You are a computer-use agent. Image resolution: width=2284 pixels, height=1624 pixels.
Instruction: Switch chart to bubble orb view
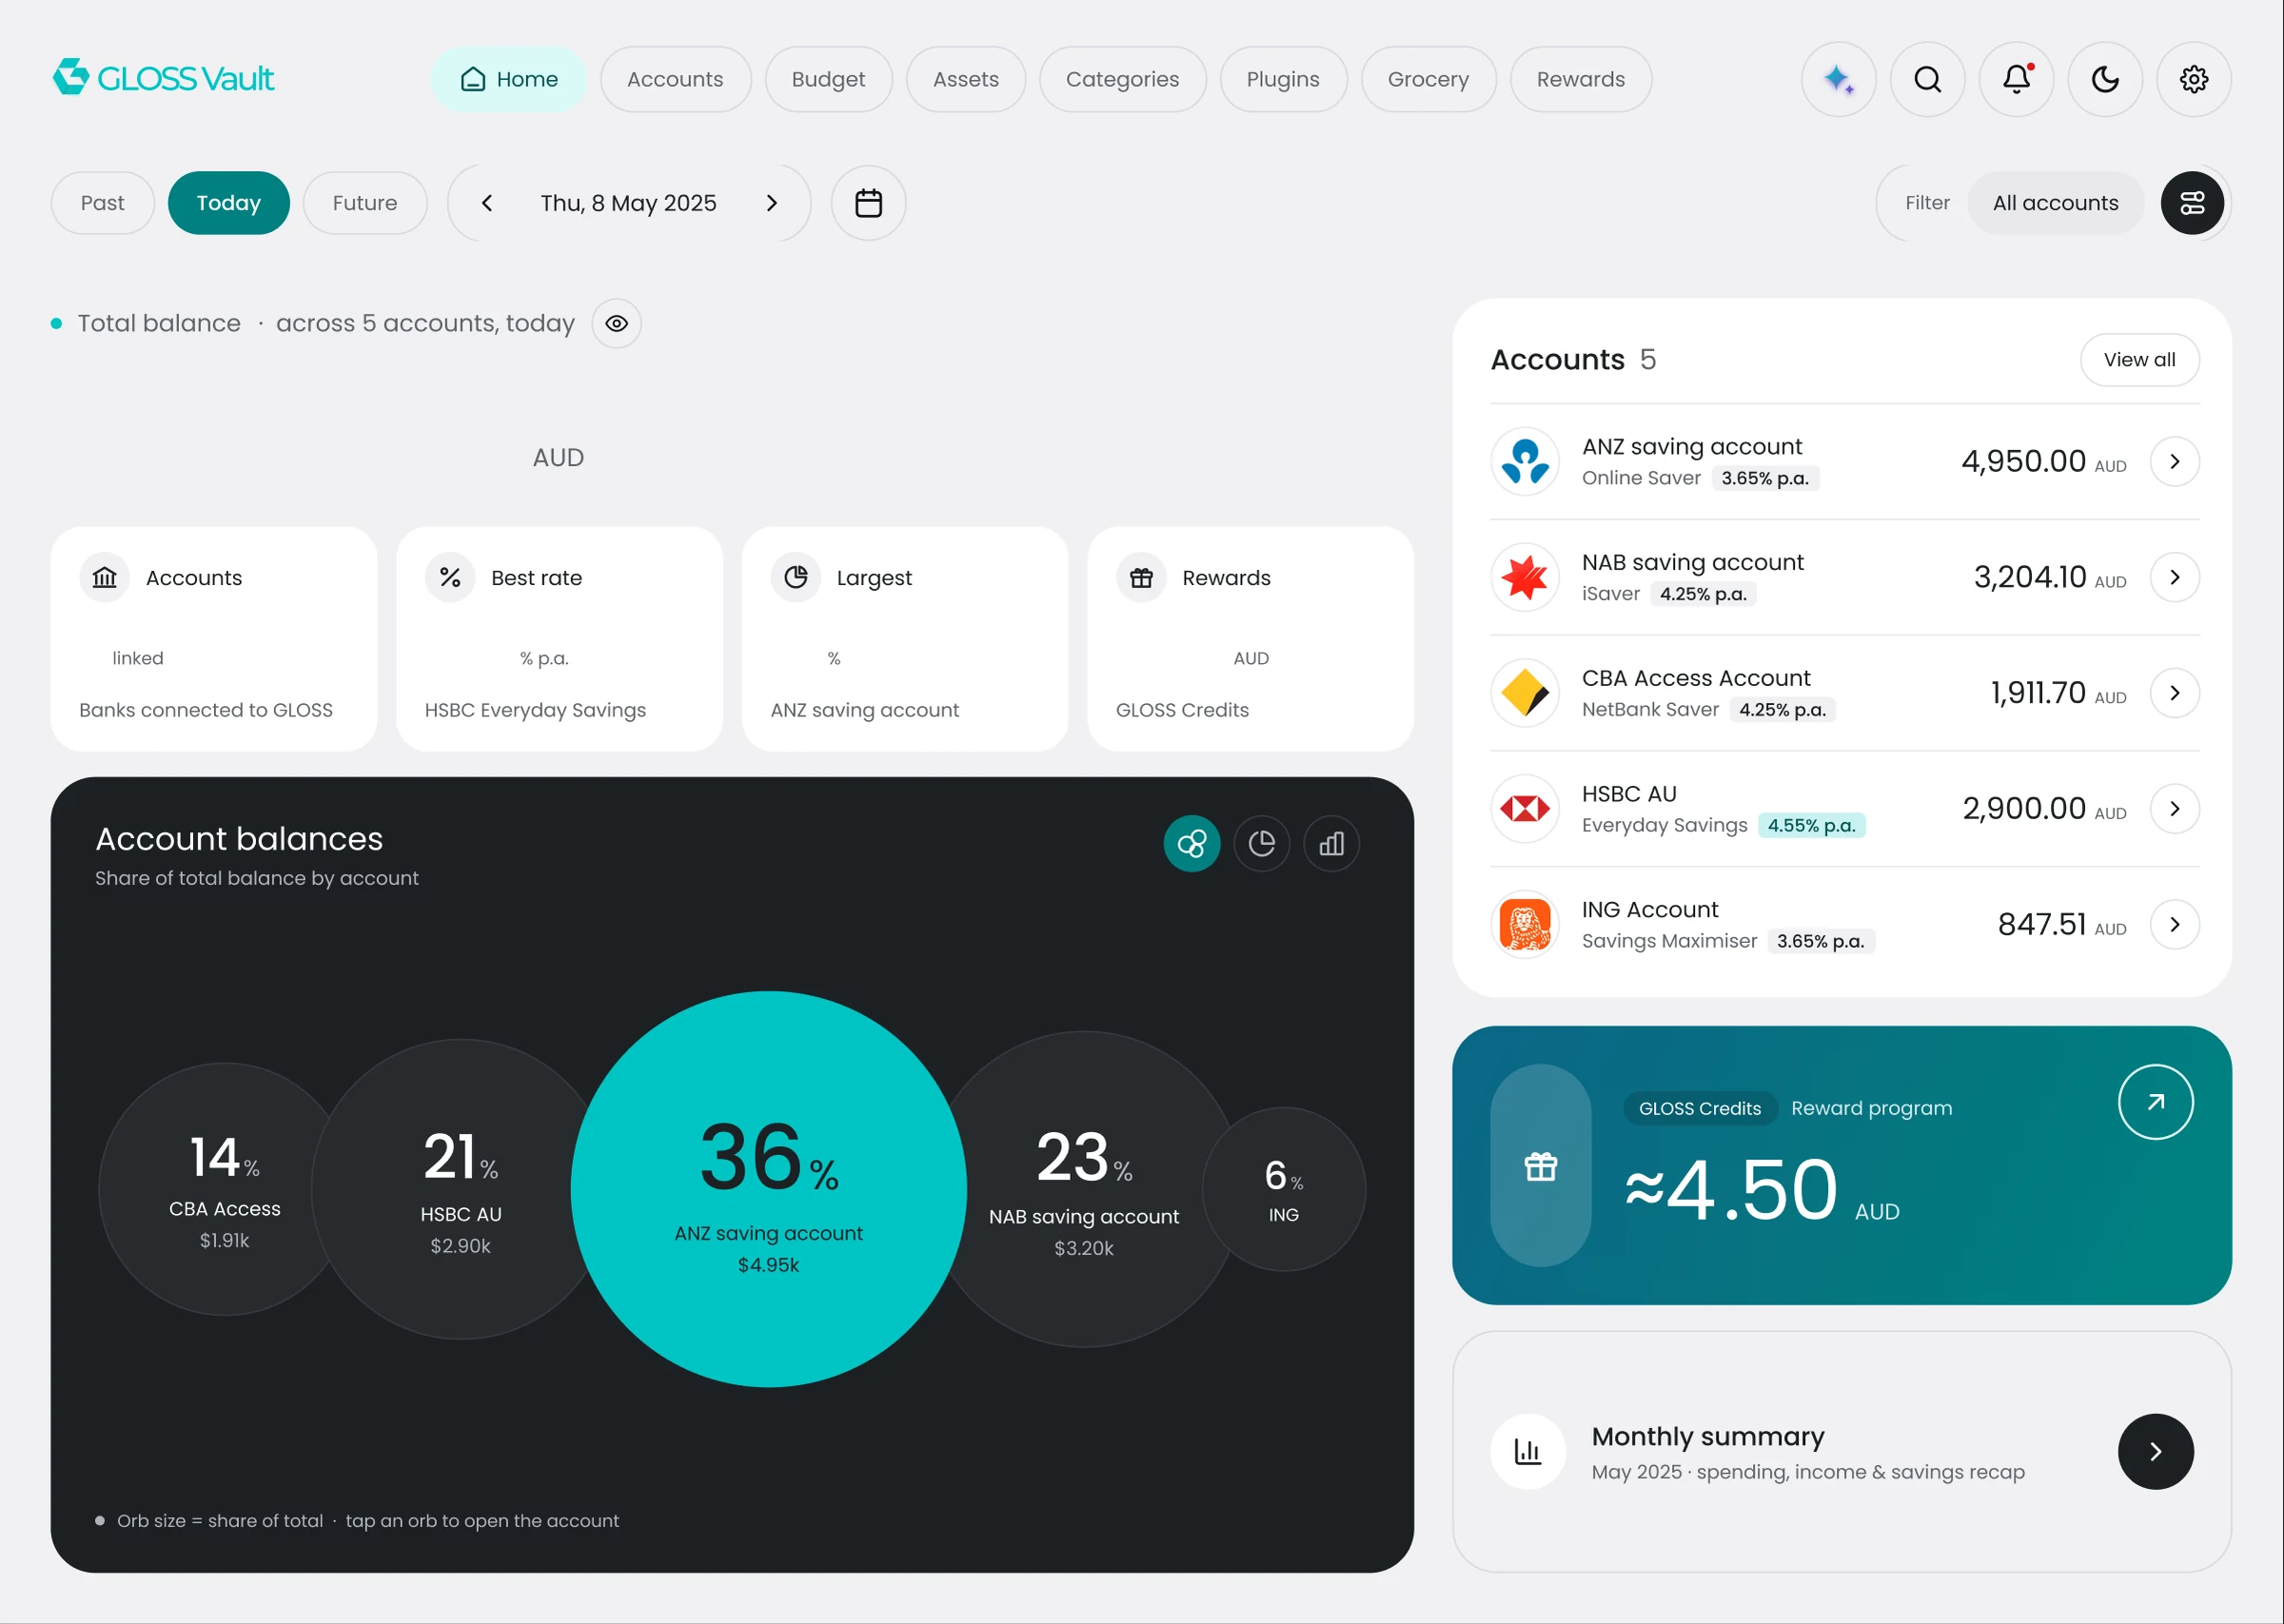point(1191,844)
